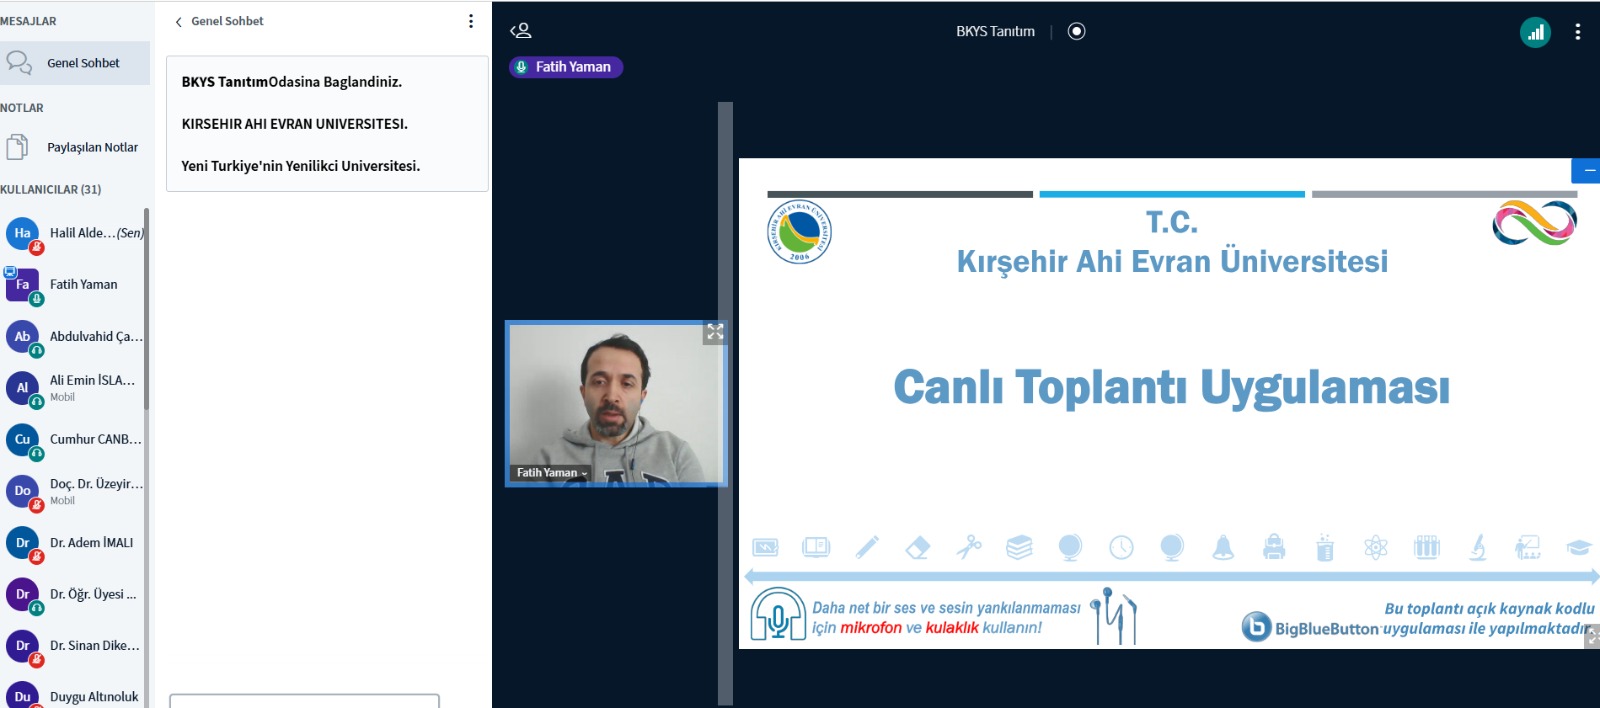1600x708 pixels.
Task: Click fullscreen icon at slide corner
Action: click(1592, 636)
